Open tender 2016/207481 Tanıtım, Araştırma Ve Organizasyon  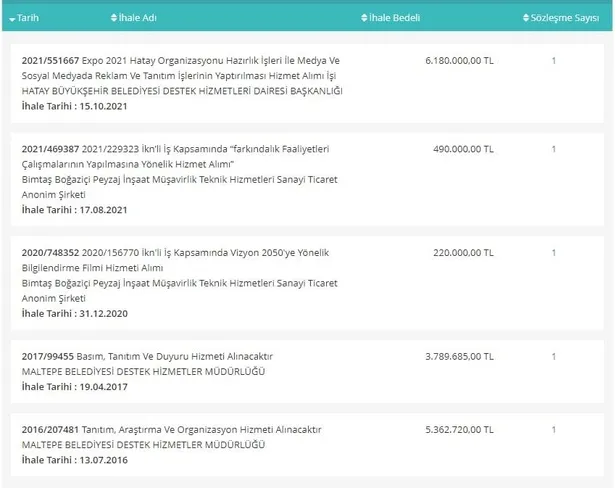click(x=172, y=429)
